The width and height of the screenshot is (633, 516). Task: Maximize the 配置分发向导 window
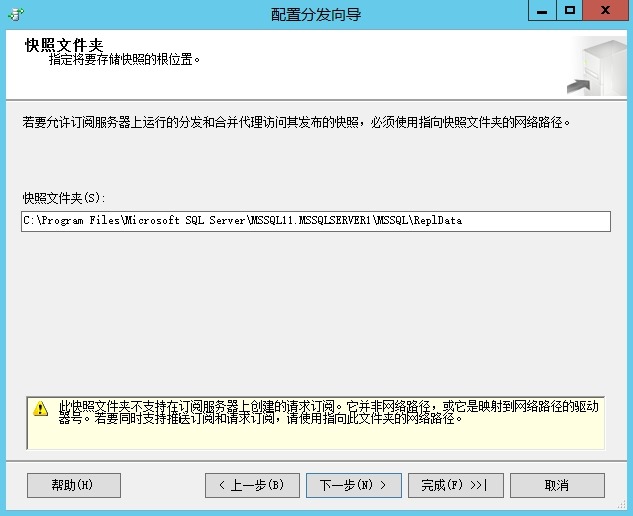[x=569, y=11]
